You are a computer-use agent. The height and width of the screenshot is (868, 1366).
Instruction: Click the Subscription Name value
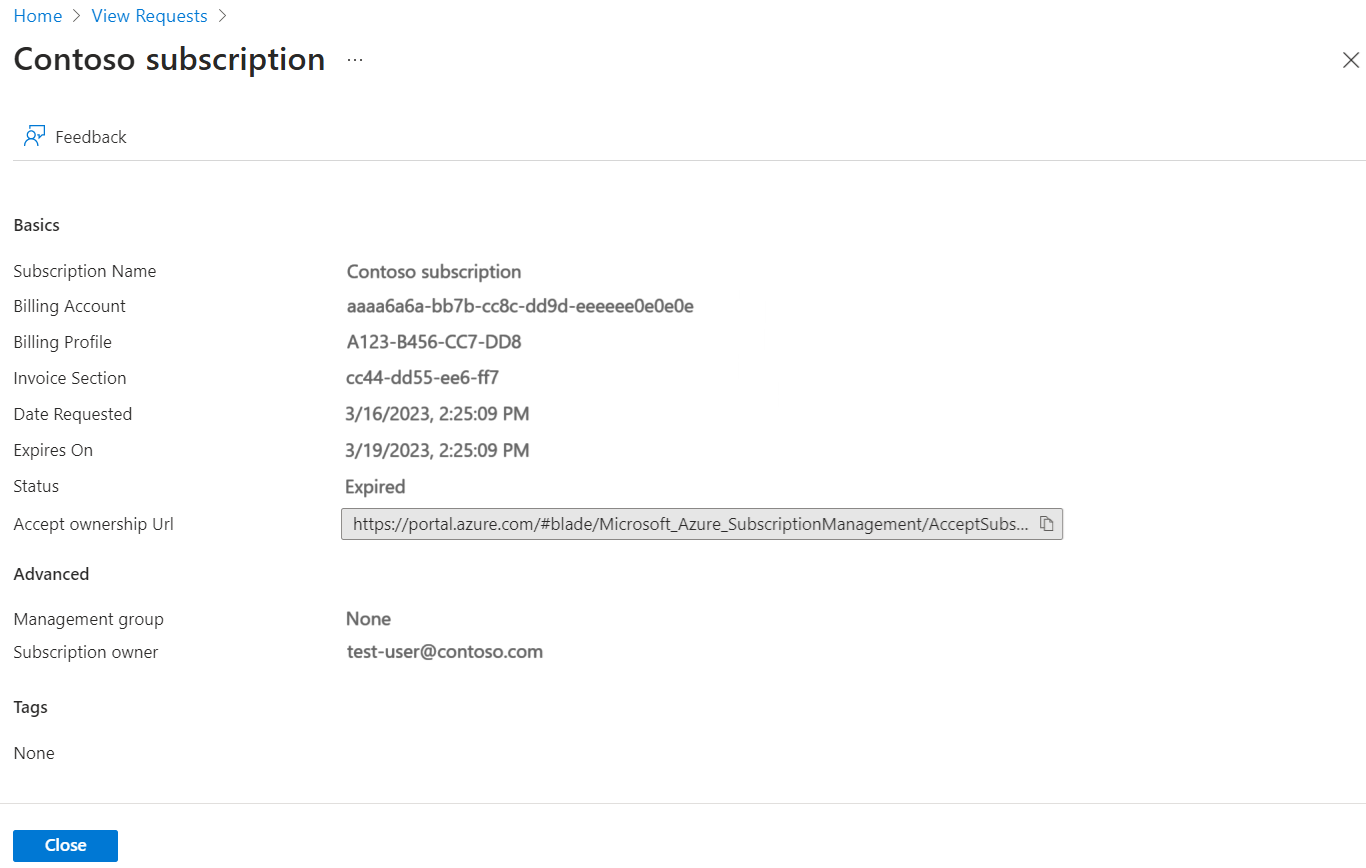(433, 271)
